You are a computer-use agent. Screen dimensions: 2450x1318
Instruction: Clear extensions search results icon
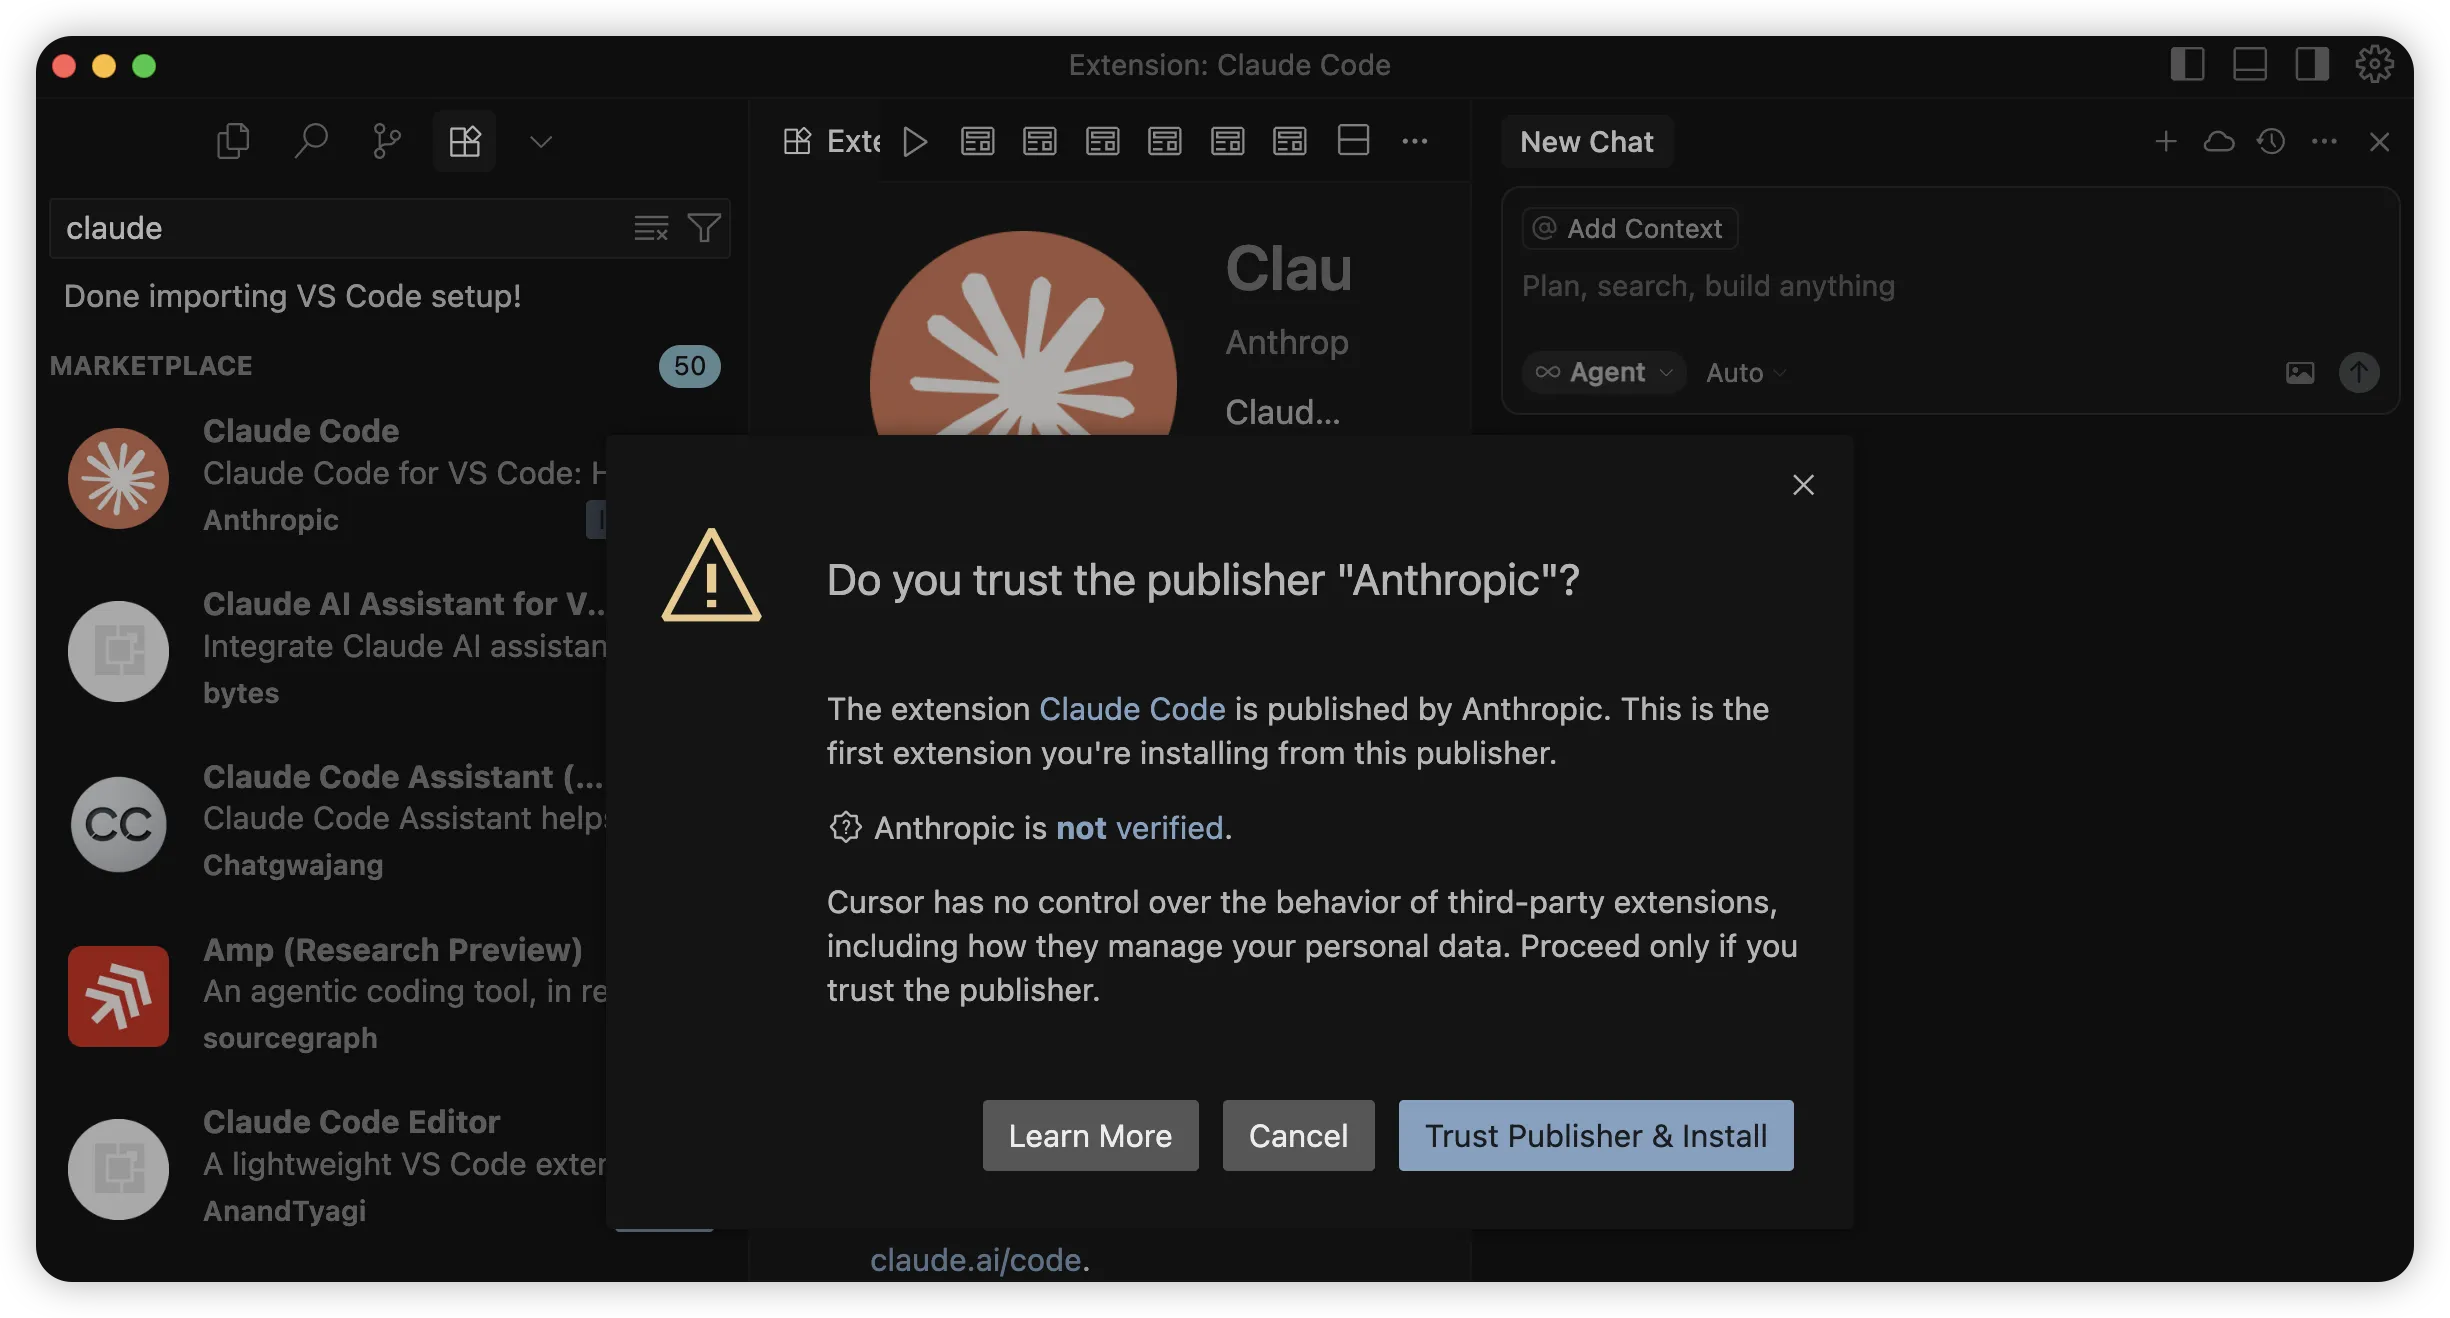tap(651, 228)
